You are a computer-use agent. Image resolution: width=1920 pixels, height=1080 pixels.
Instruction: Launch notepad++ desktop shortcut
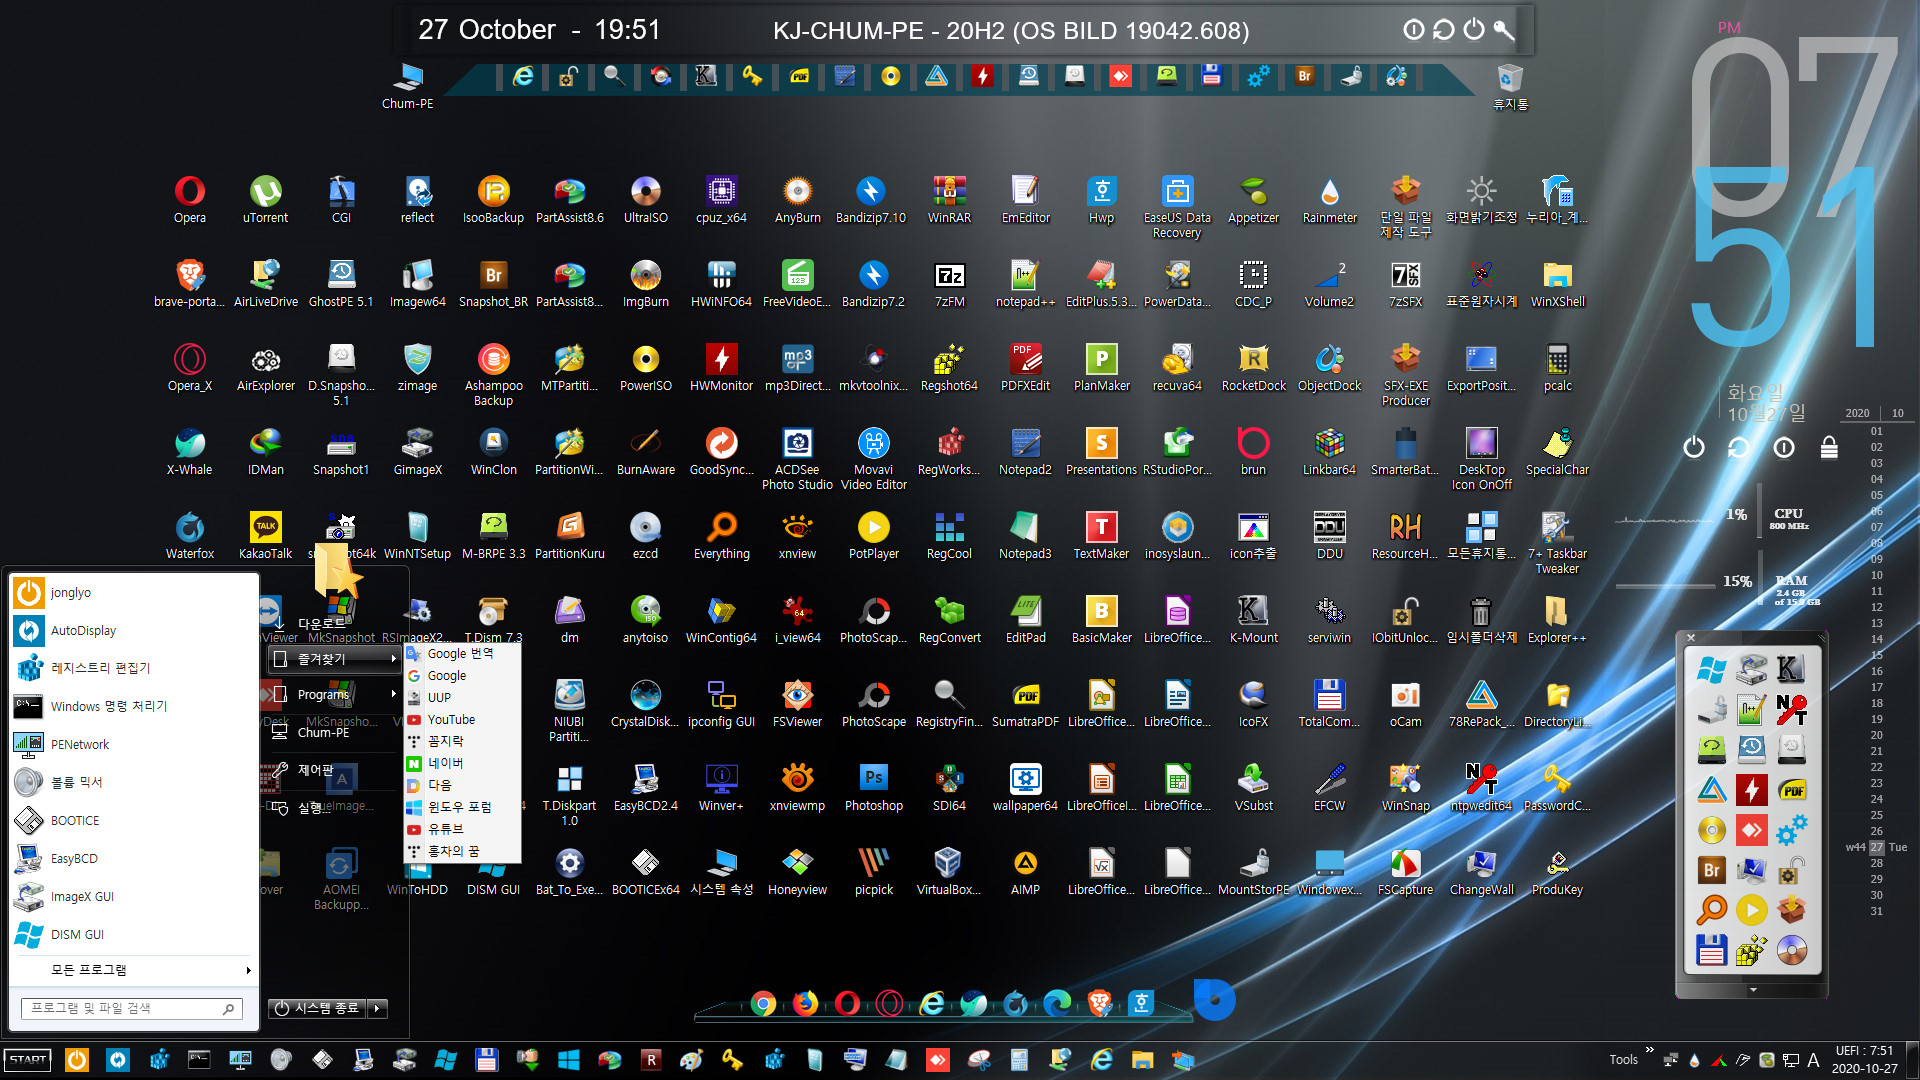coord(1025,283)
